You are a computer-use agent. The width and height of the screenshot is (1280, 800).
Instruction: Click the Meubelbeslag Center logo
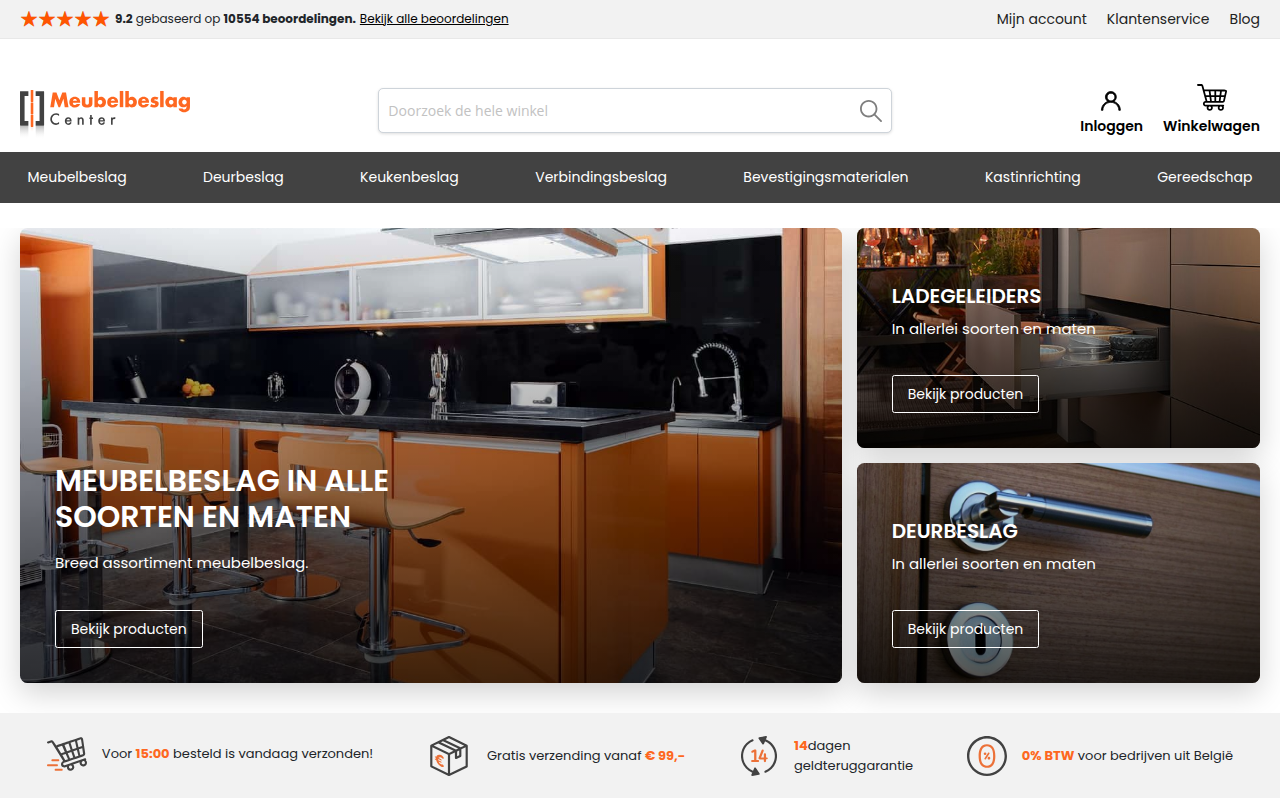pos(105,111)
